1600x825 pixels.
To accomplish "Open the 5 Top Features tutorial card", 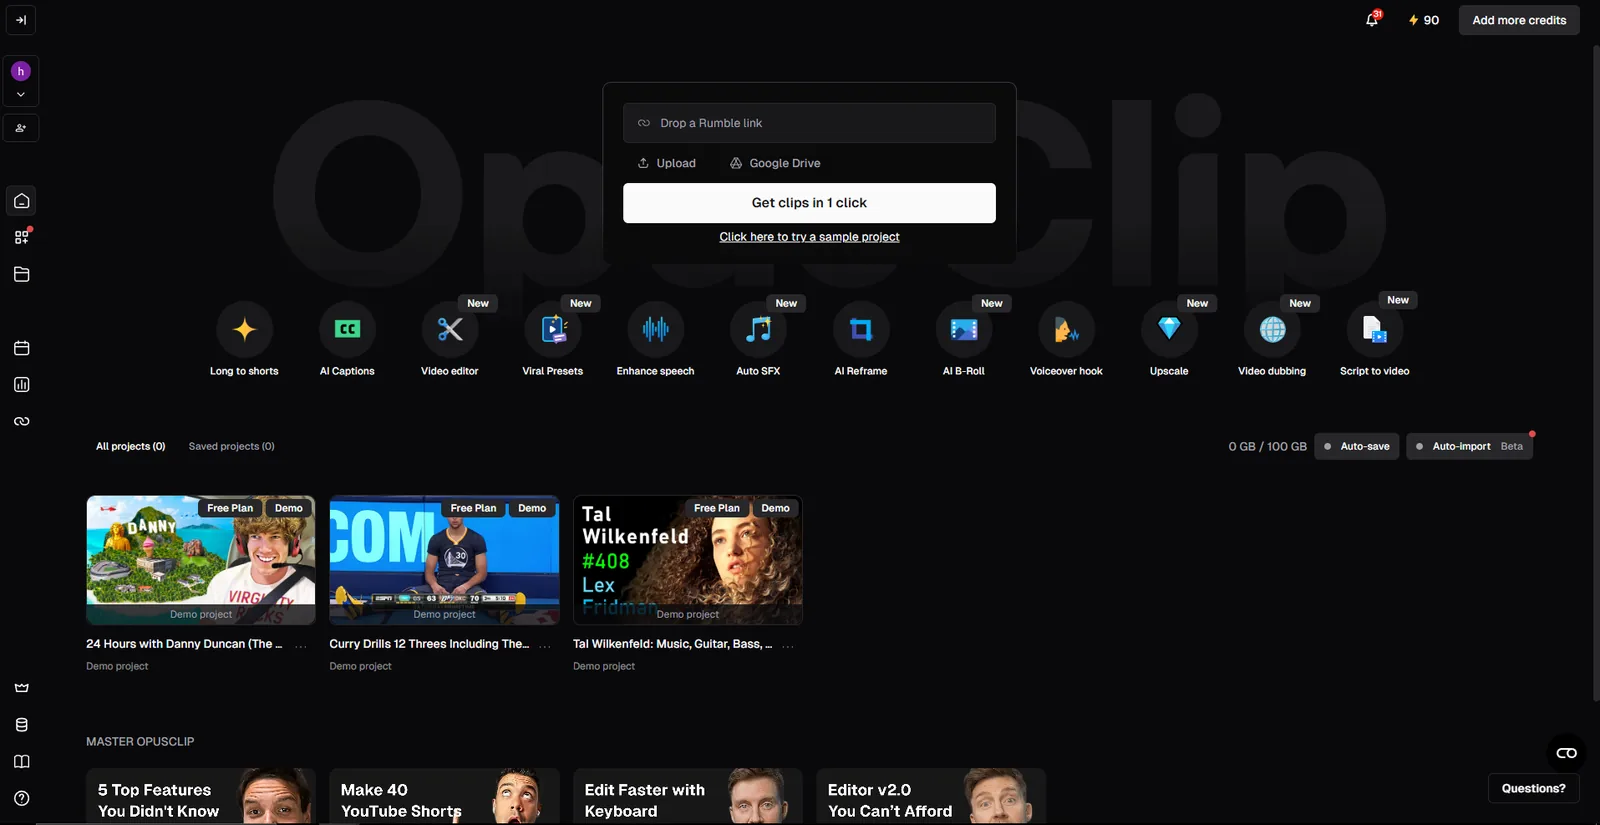I will coord(201,796).
